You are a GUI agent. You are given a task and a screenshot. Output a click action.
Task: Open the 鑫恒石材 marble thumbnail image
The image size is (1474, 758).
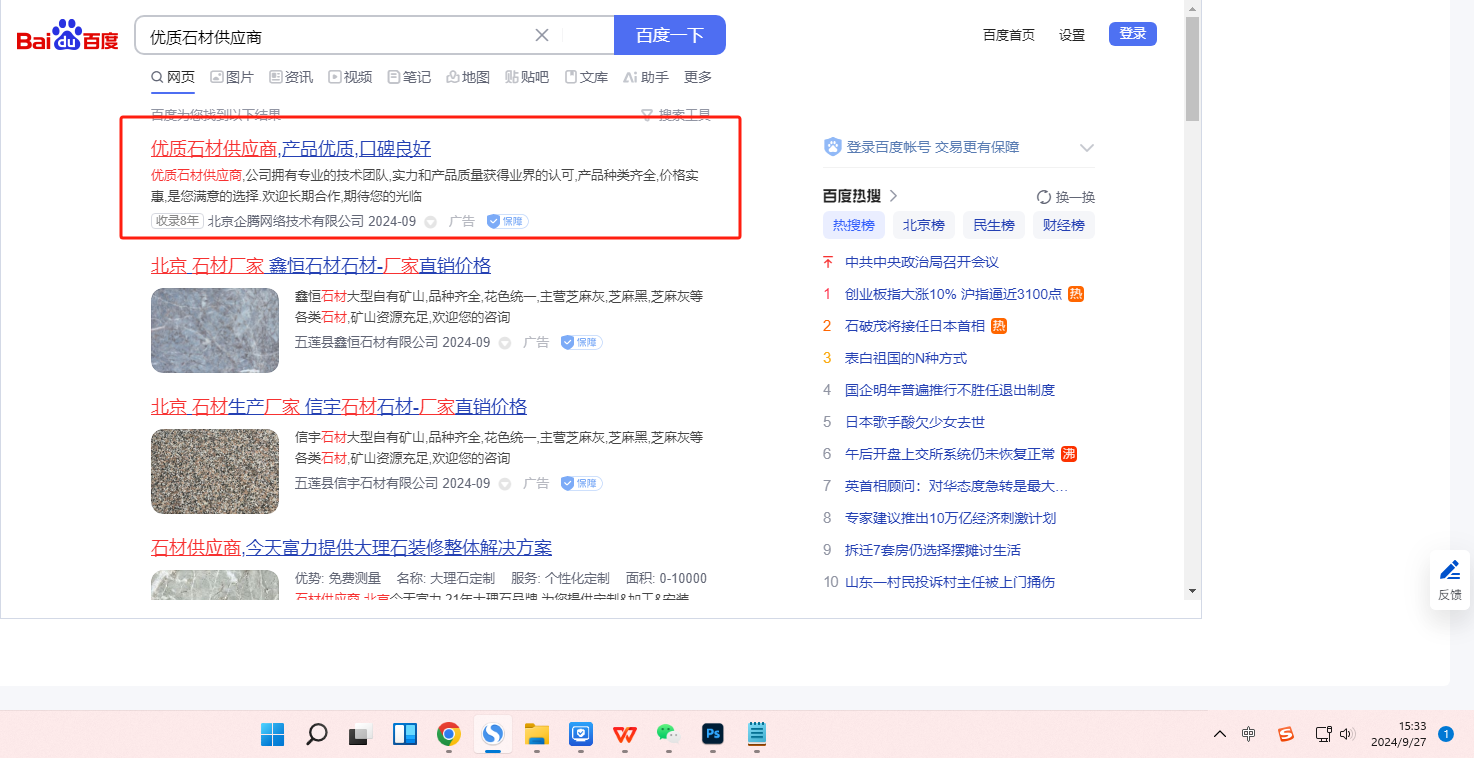coord(215,330)
